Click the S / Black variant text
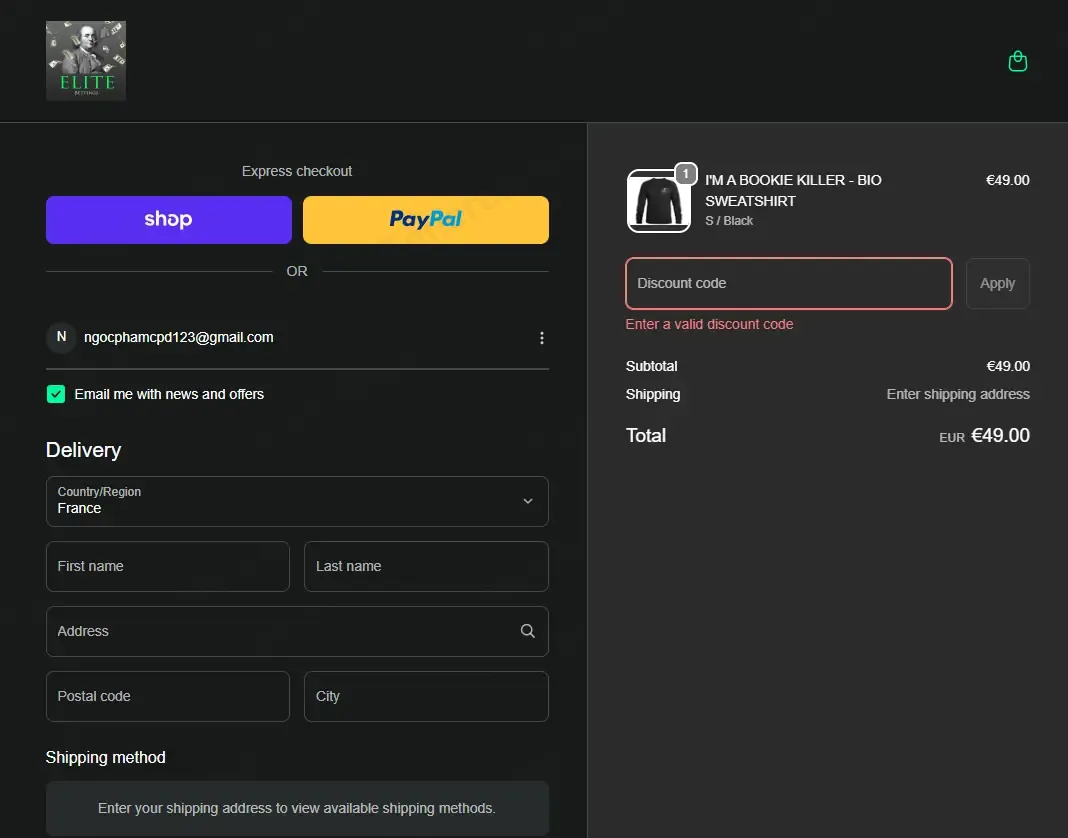The height and width of the screenshot is (838, 1068). click(729, 221)
